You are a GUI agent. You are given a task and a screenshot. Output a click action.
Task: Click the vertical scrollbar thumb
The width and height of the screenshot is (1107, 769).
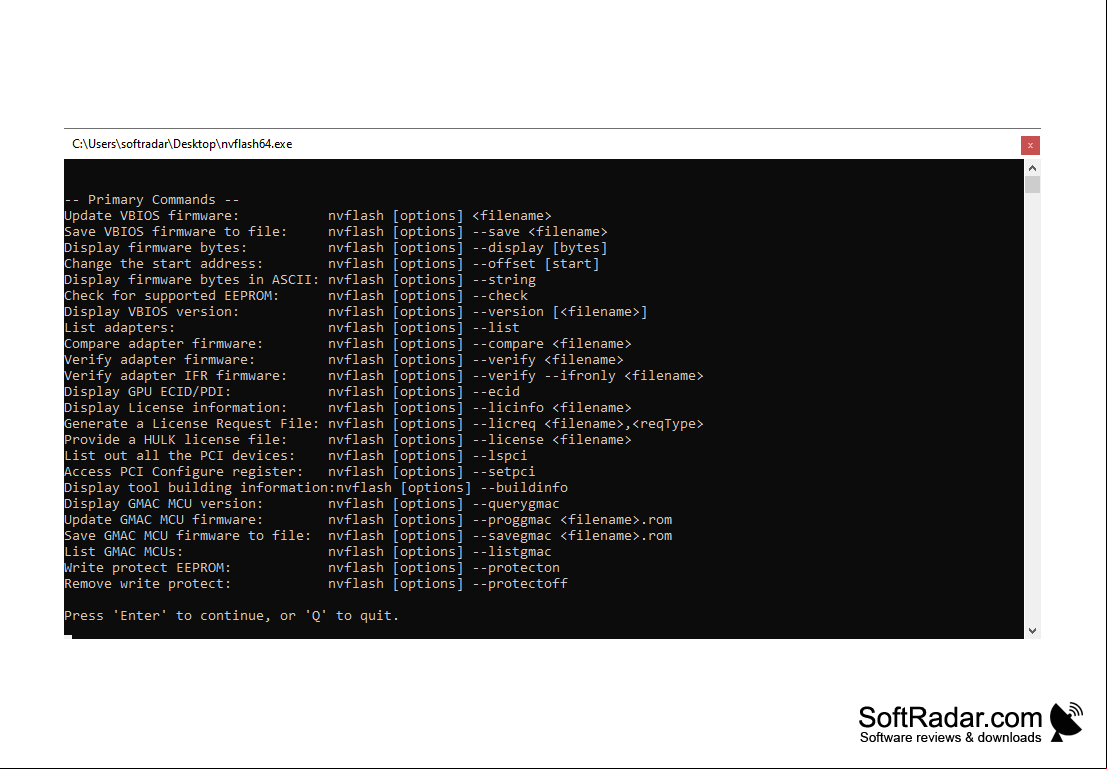1032,184
